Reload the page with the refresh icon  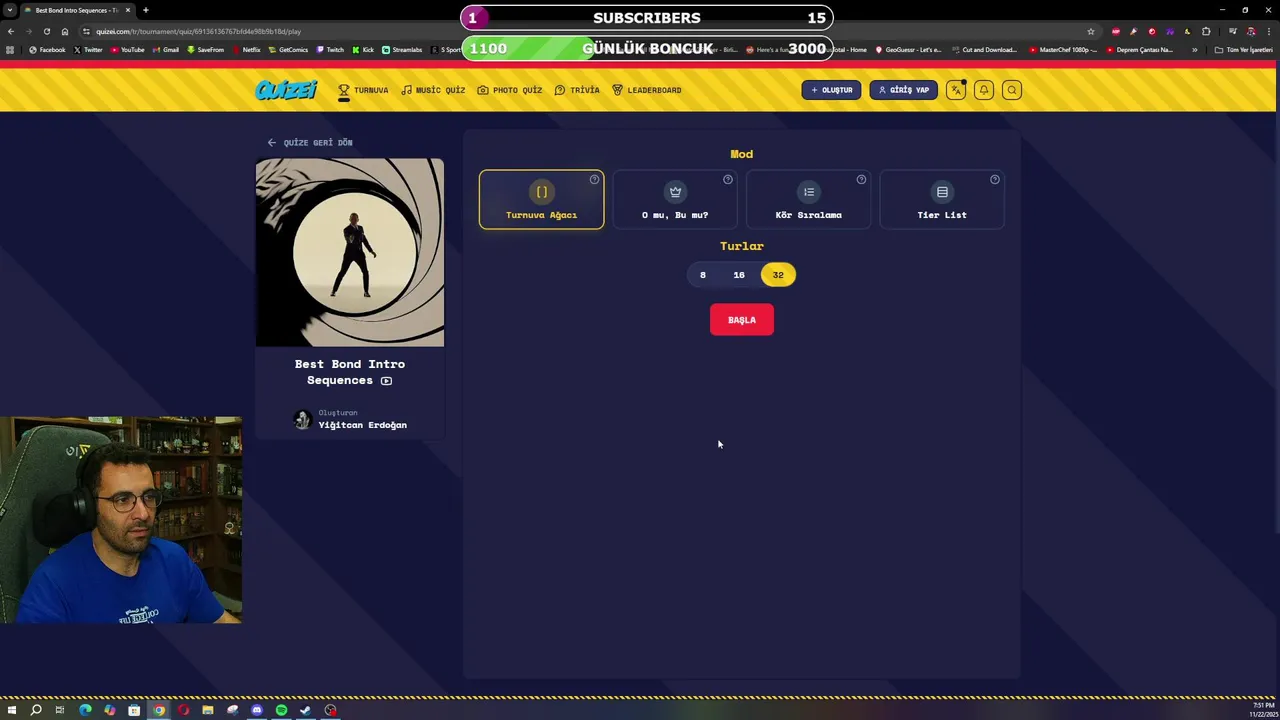[47, 31]
